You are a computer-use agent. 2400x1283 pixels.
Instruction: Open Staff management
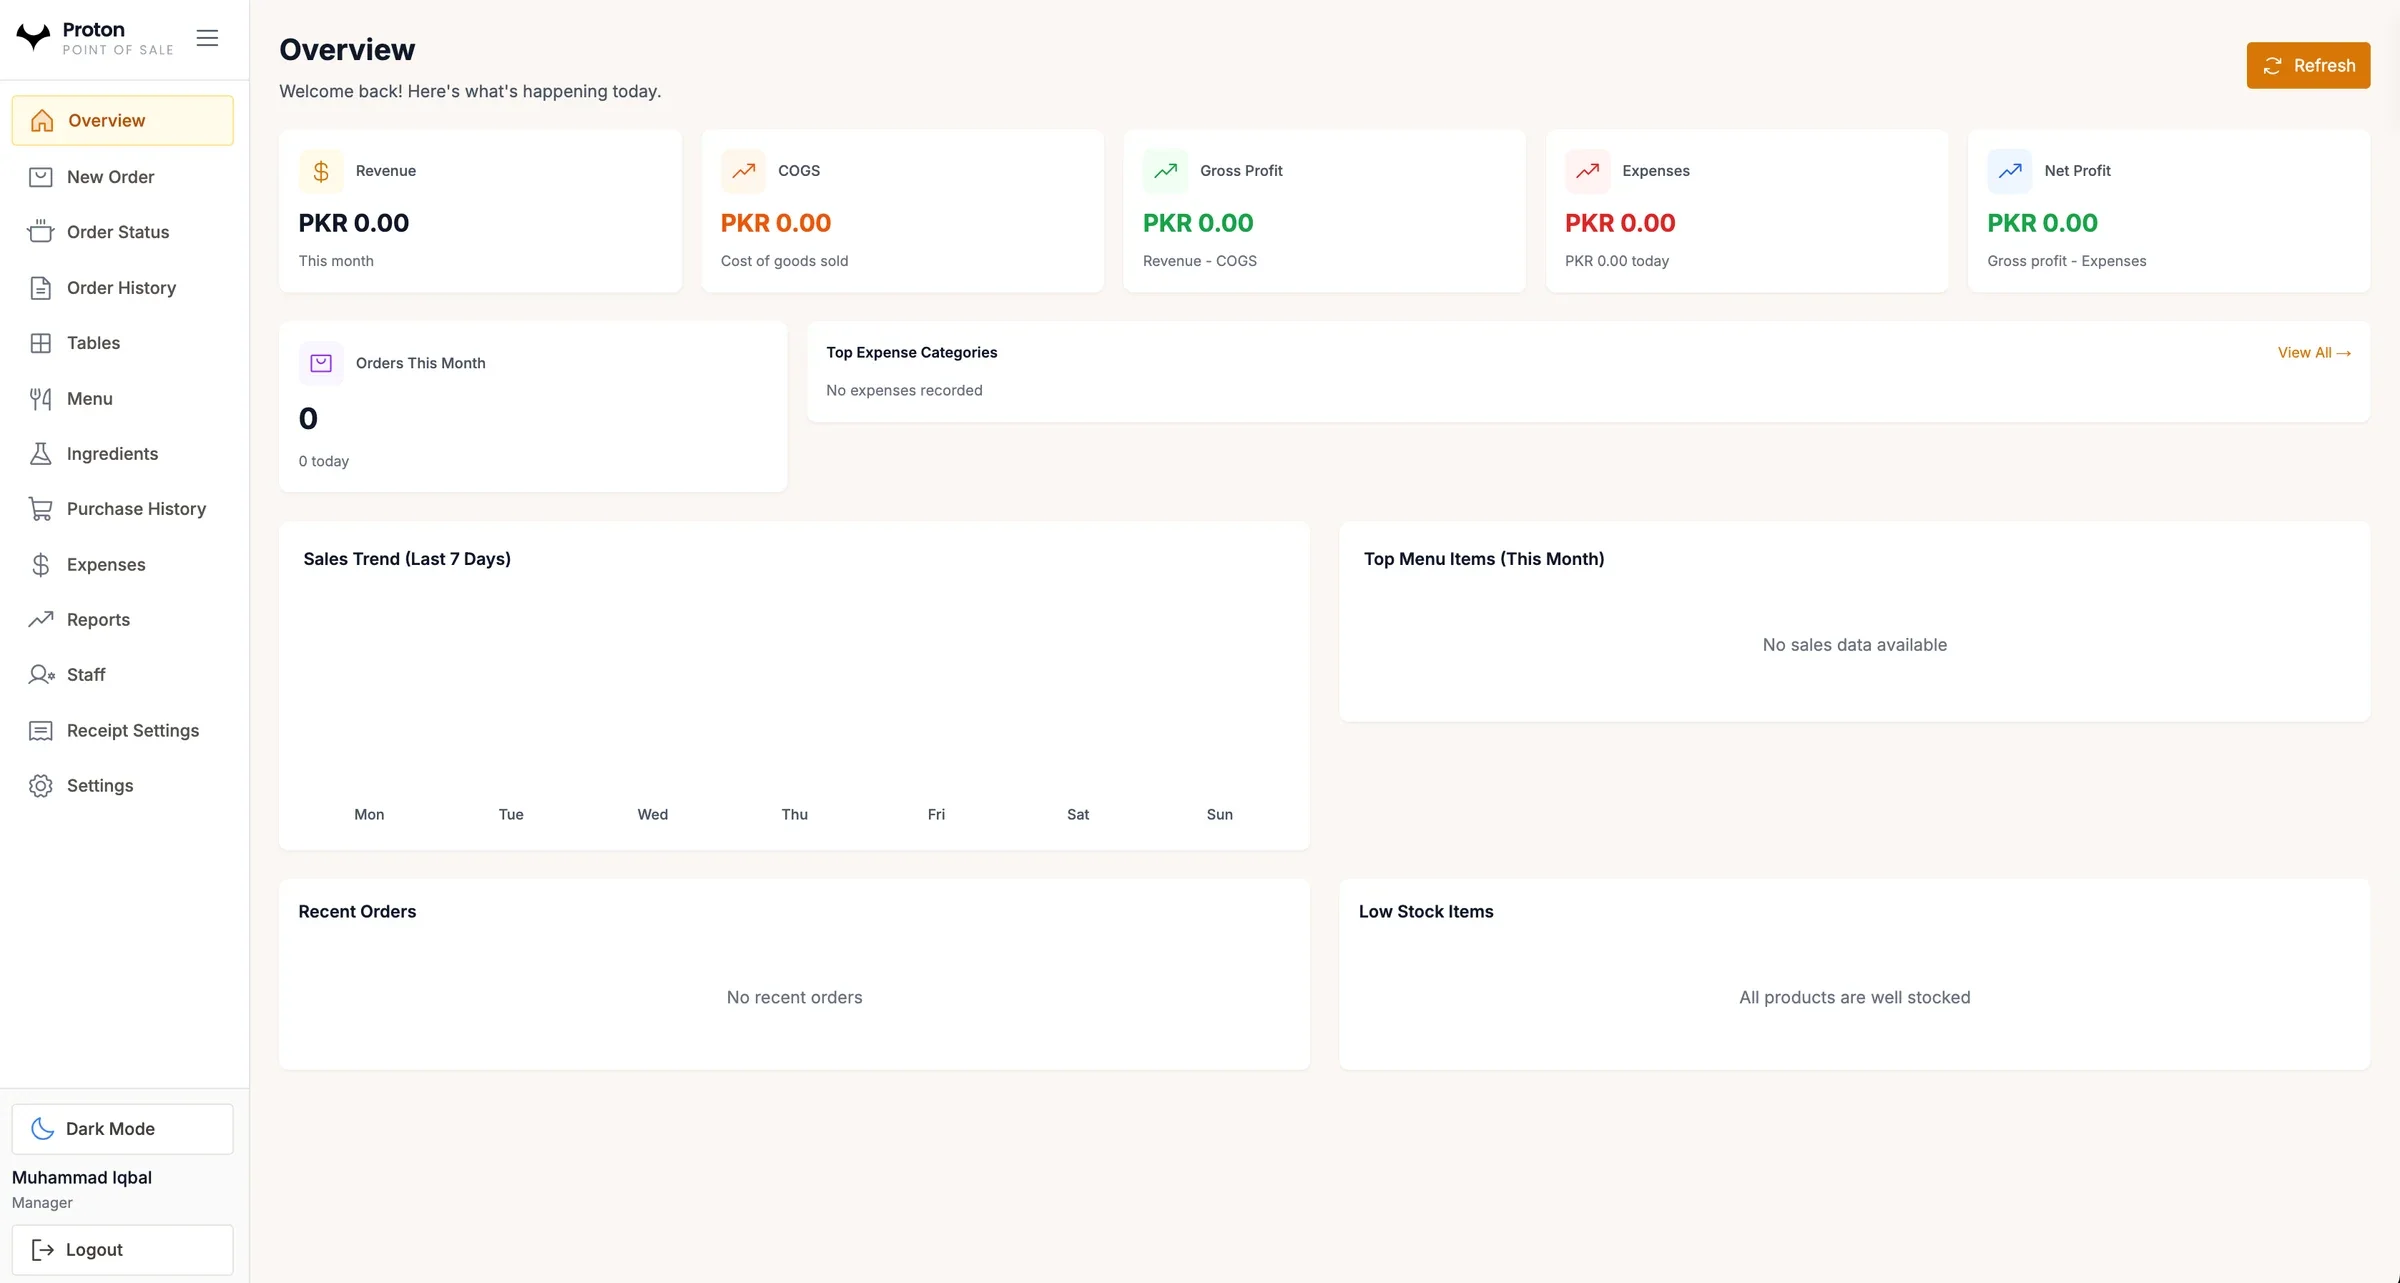point(122,675)
